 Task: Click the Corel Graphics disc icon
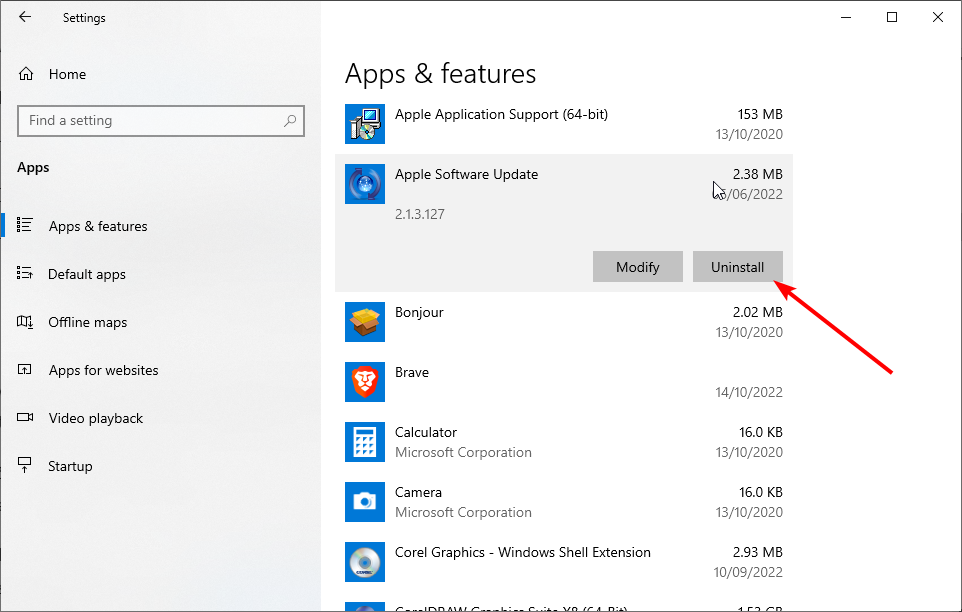(365, 562)
